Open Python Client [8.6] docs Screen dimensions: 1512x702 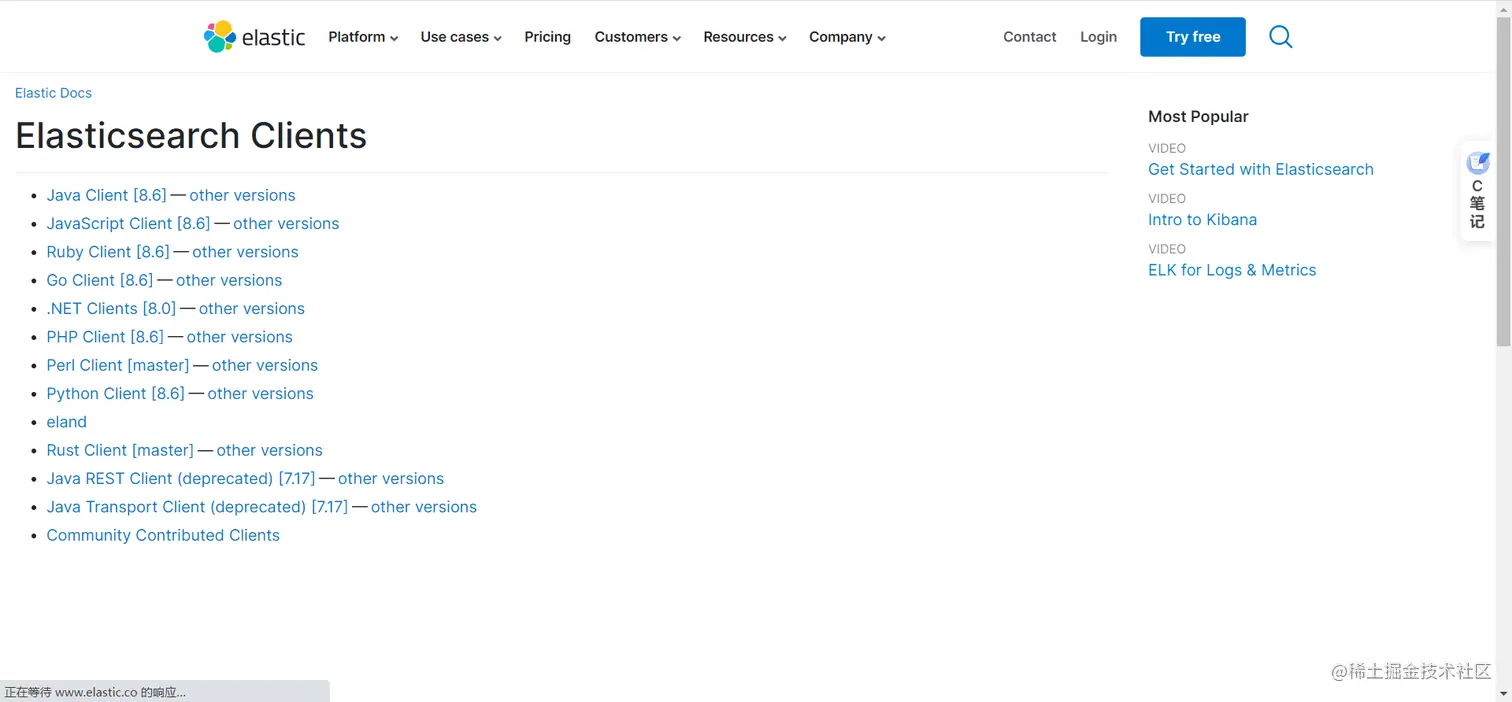pos(116,393)
